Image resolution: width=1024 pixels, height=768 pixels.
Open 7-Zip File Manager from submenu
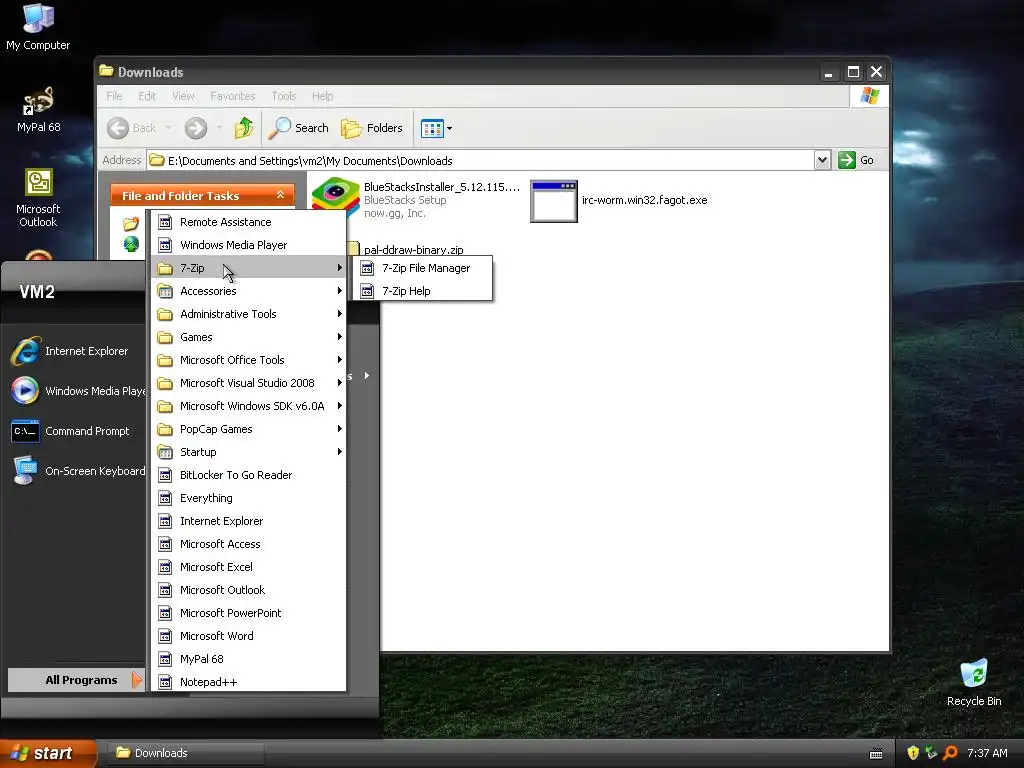423,268
